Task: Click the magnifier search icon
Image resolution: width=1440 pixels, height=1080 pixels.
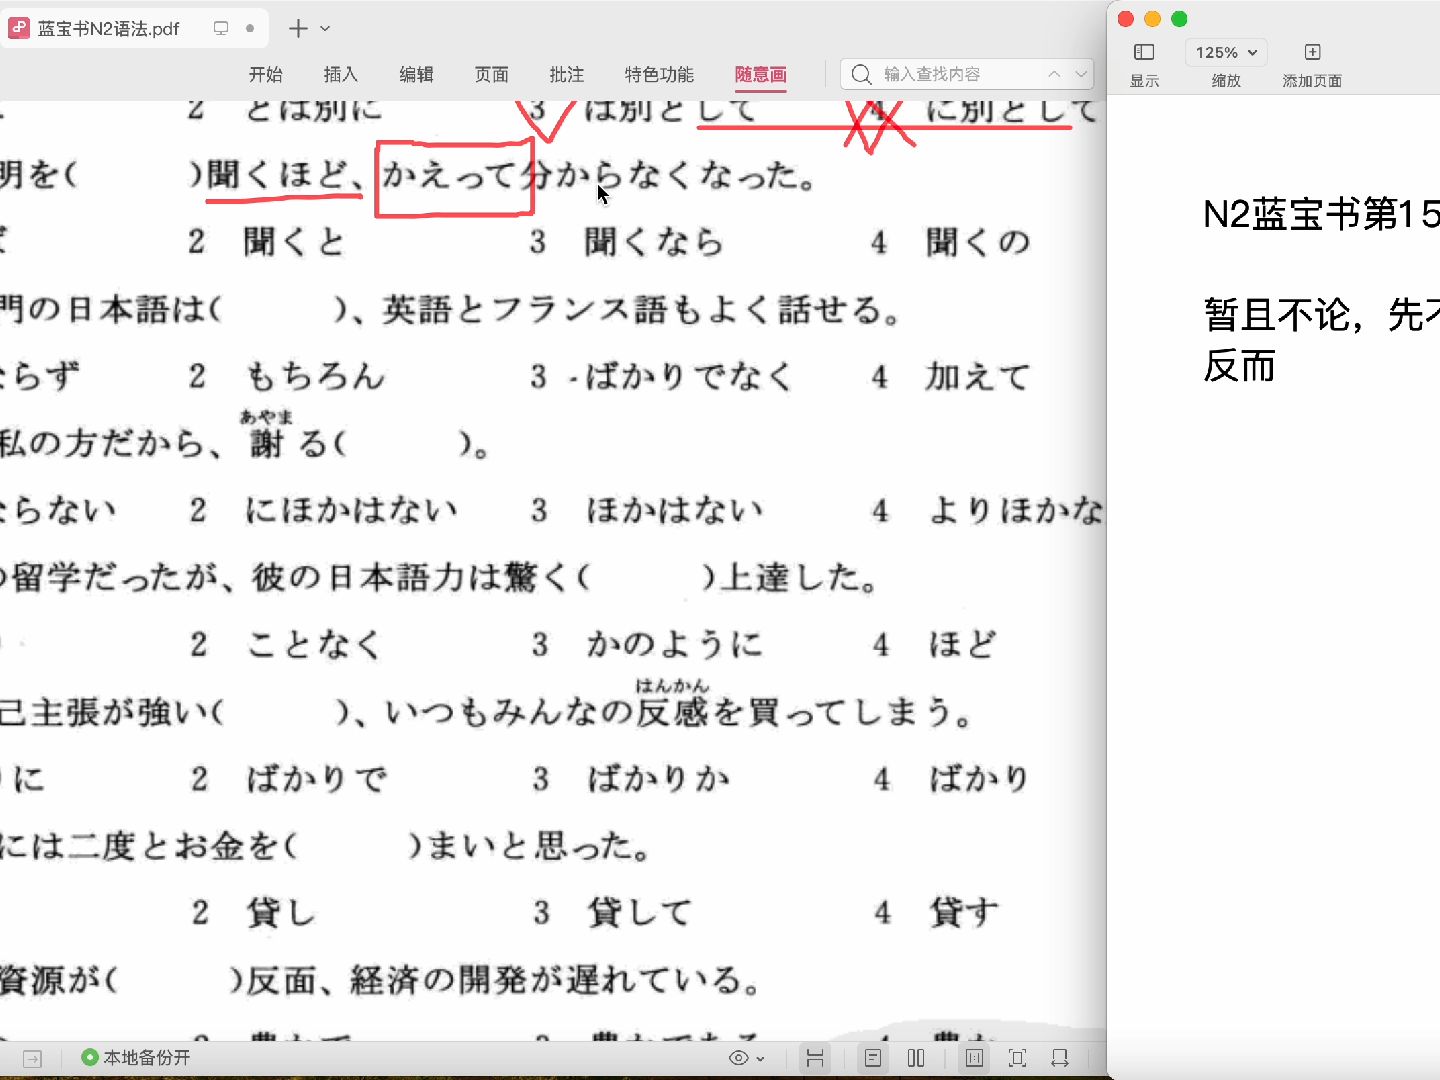Action: click(861, 74)
